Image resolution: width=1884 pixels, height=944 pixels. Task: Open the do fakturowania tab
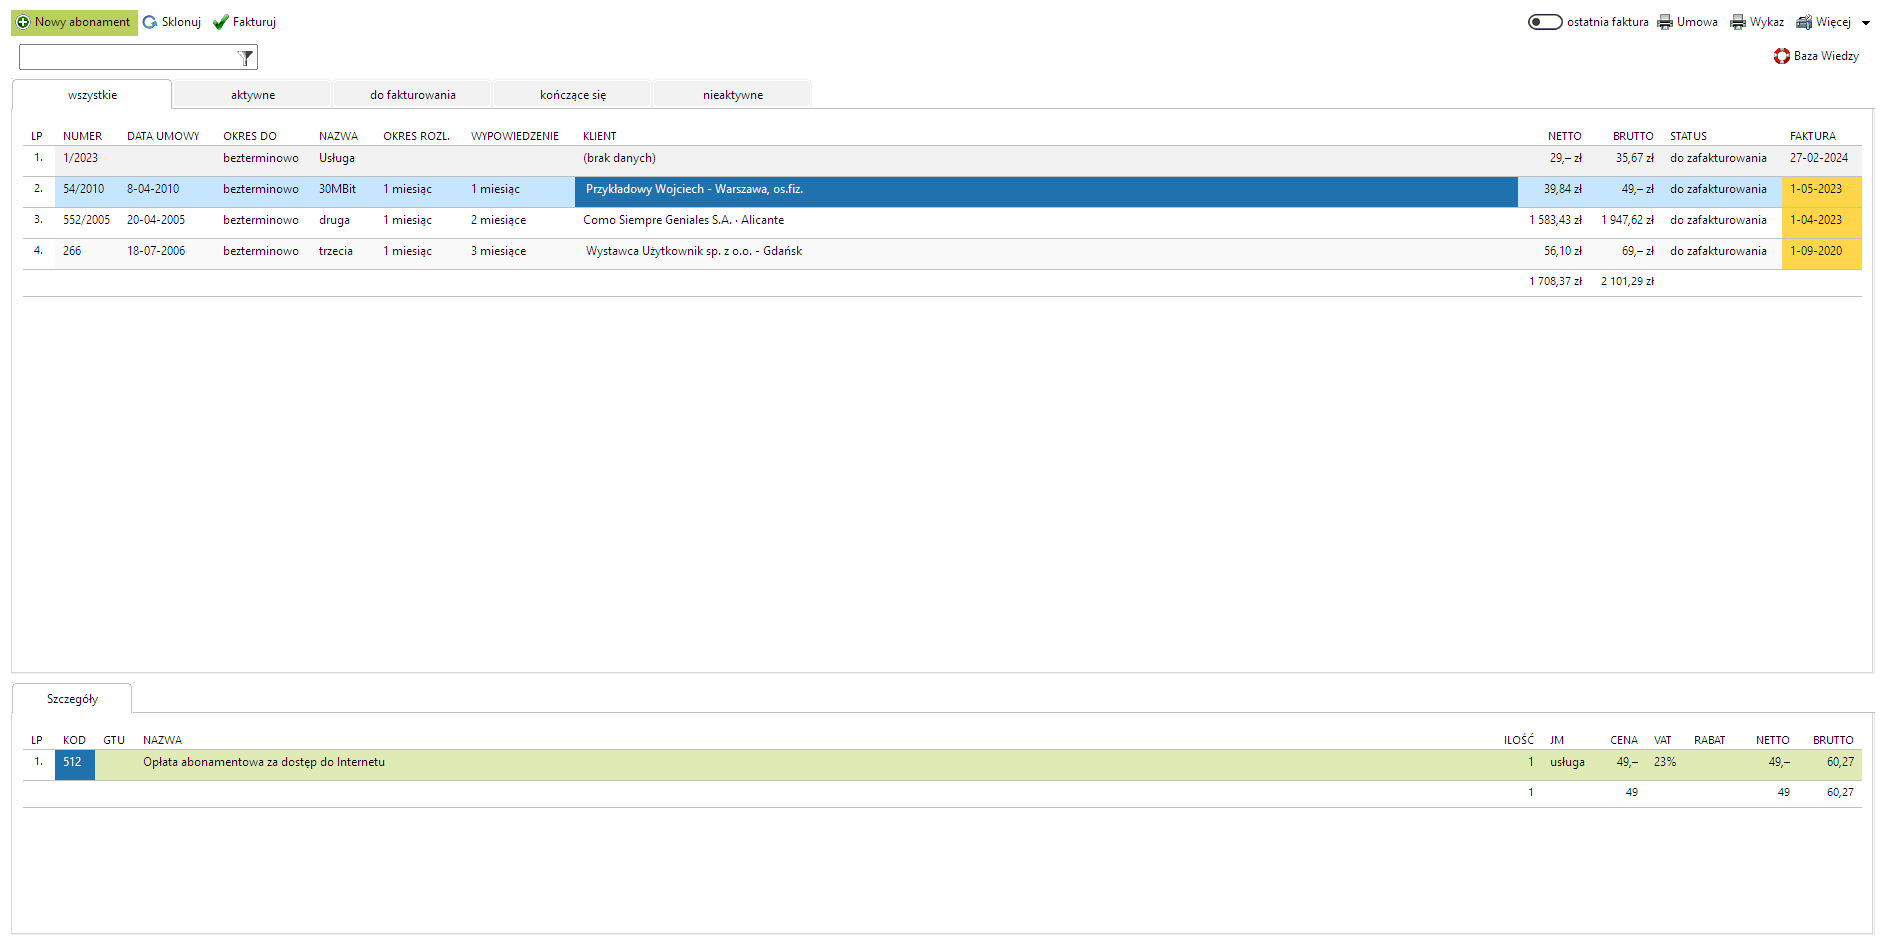pyautogui.click(x=412, y=95)
